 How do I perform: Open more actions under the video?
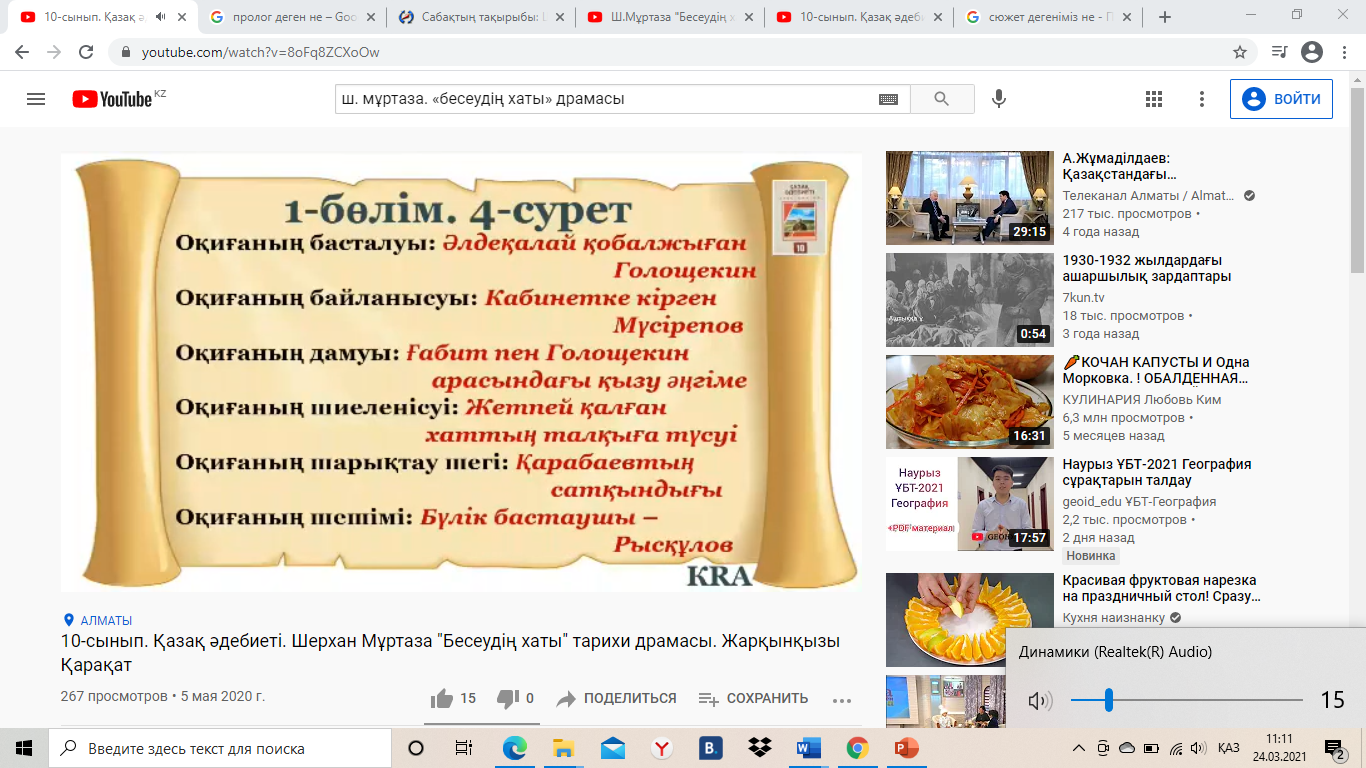[842, 700]
